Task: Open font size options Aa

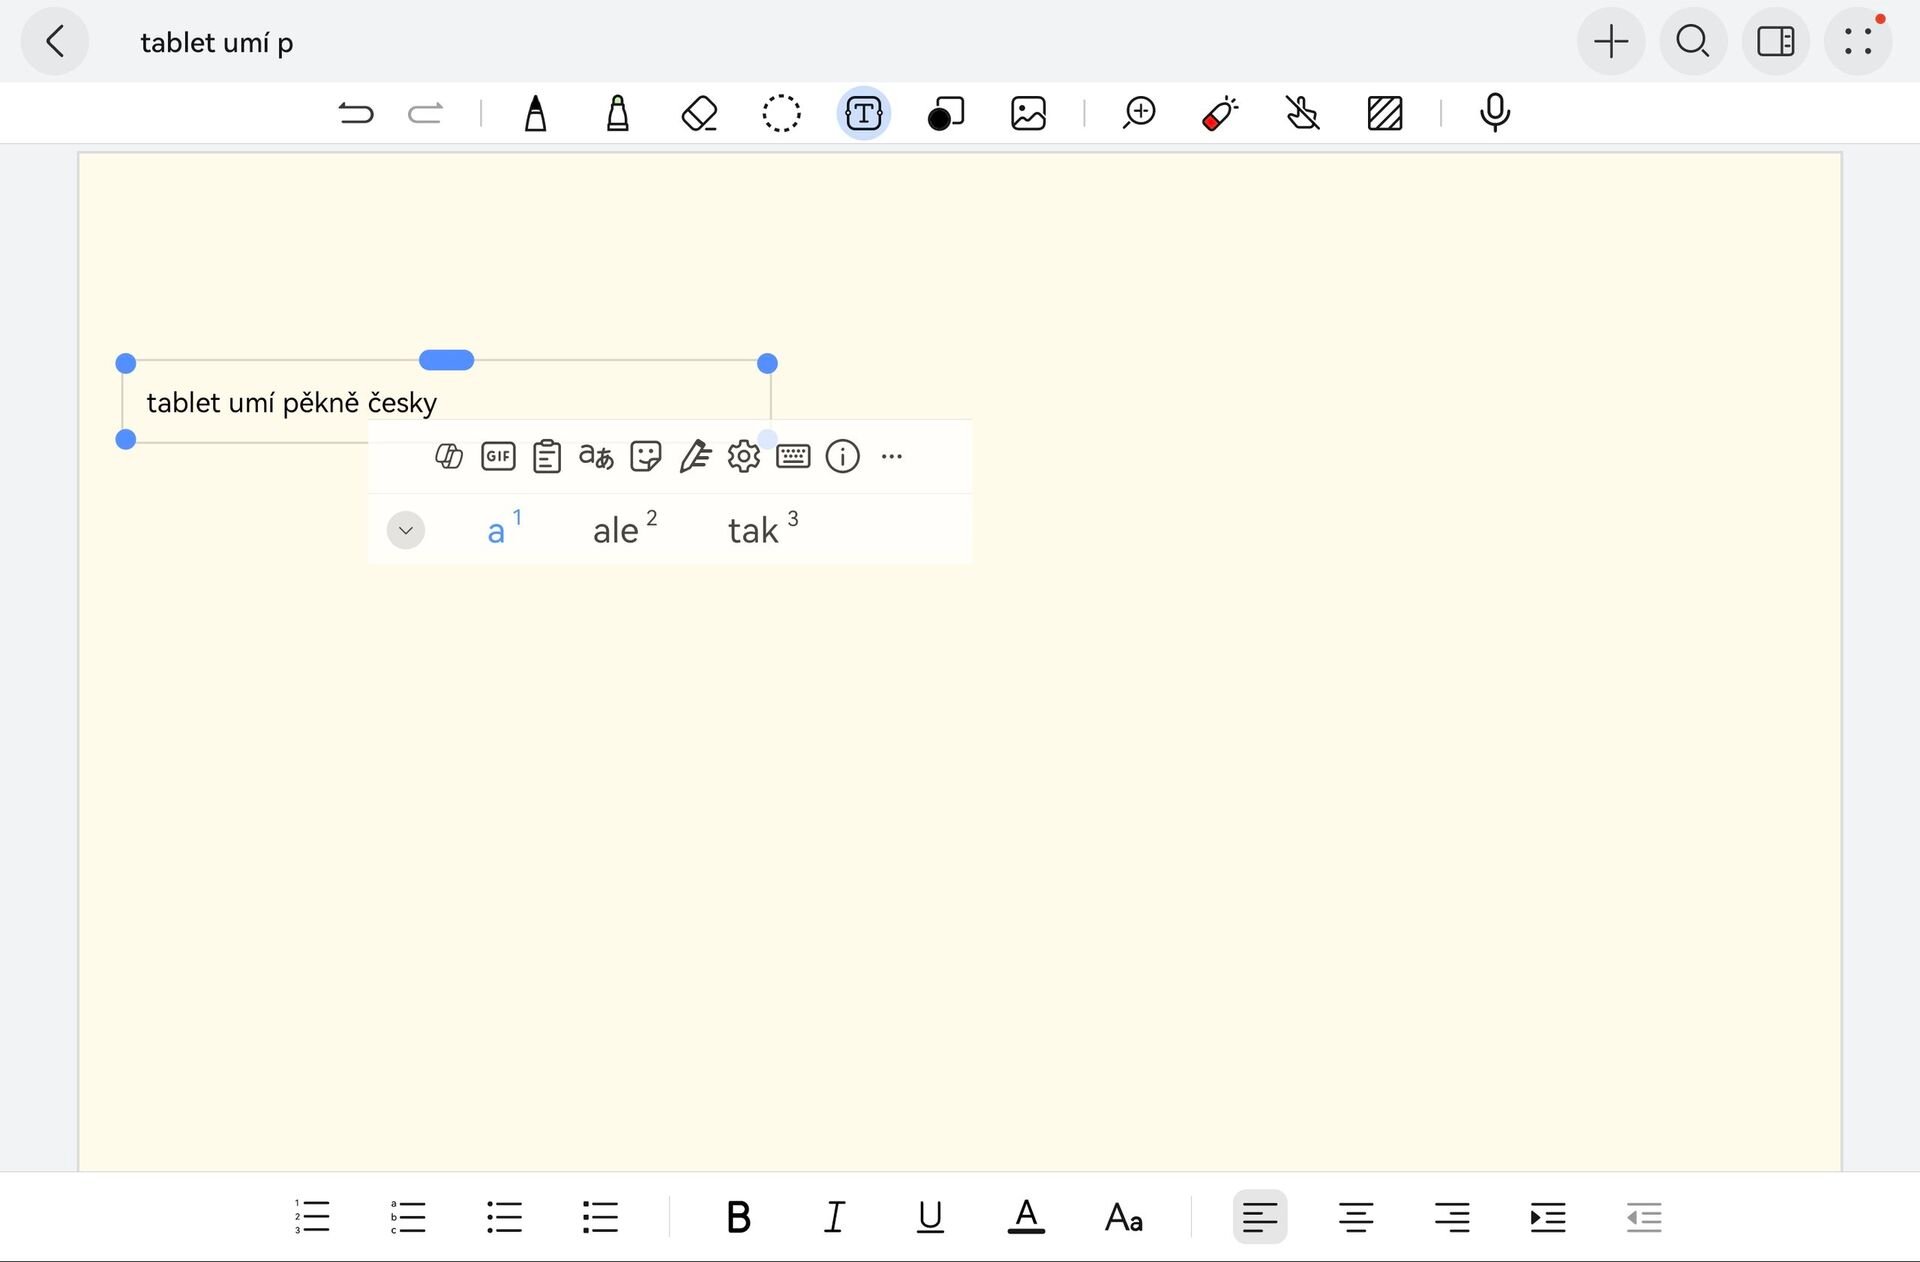Action: 1124,1217
